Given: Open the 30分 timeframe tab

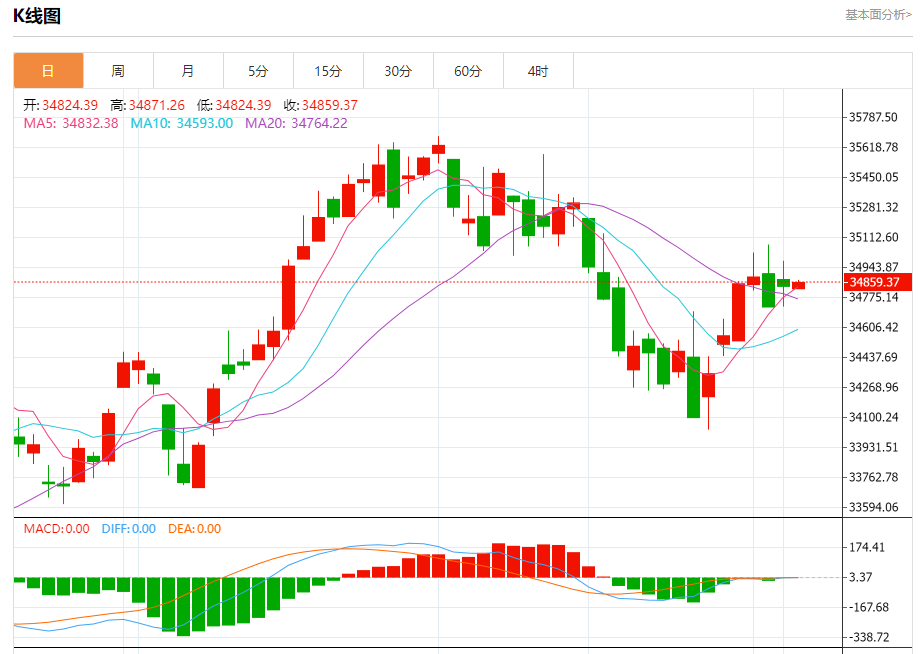Looking at the screenshot, I should click(398, 71).
